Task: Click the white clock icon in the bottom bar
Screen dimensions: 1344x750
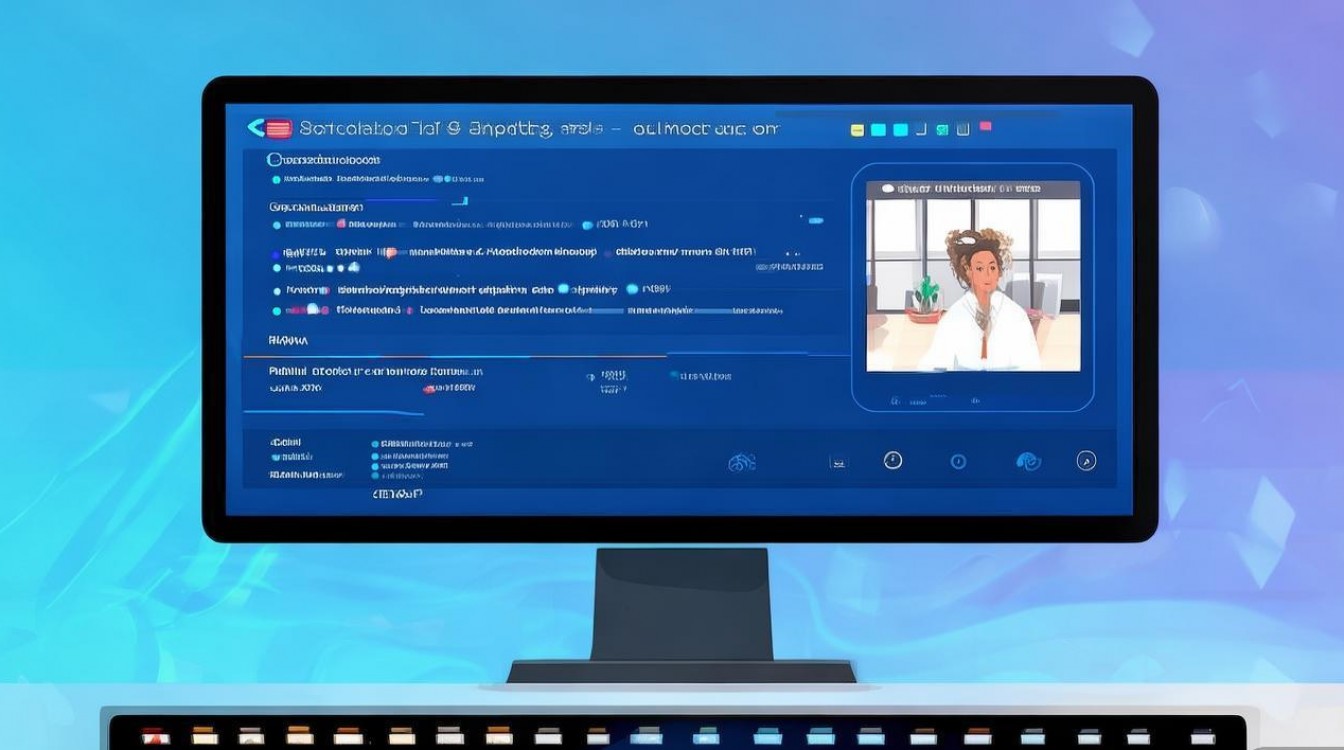Action: 893,460
